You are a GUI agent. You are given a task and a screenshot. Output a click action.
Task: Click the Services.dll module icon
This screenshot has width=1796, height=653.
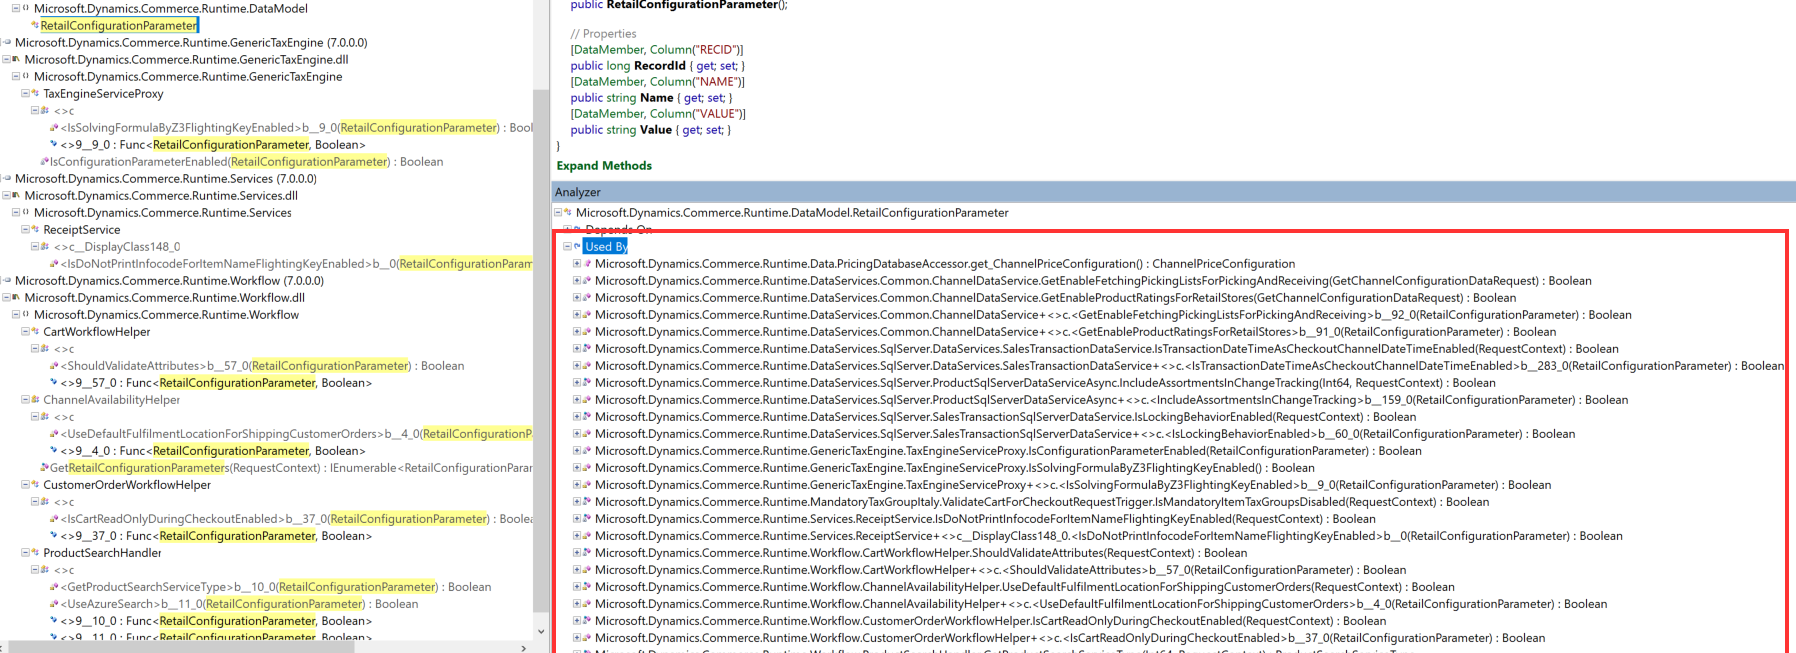(17, 195)
